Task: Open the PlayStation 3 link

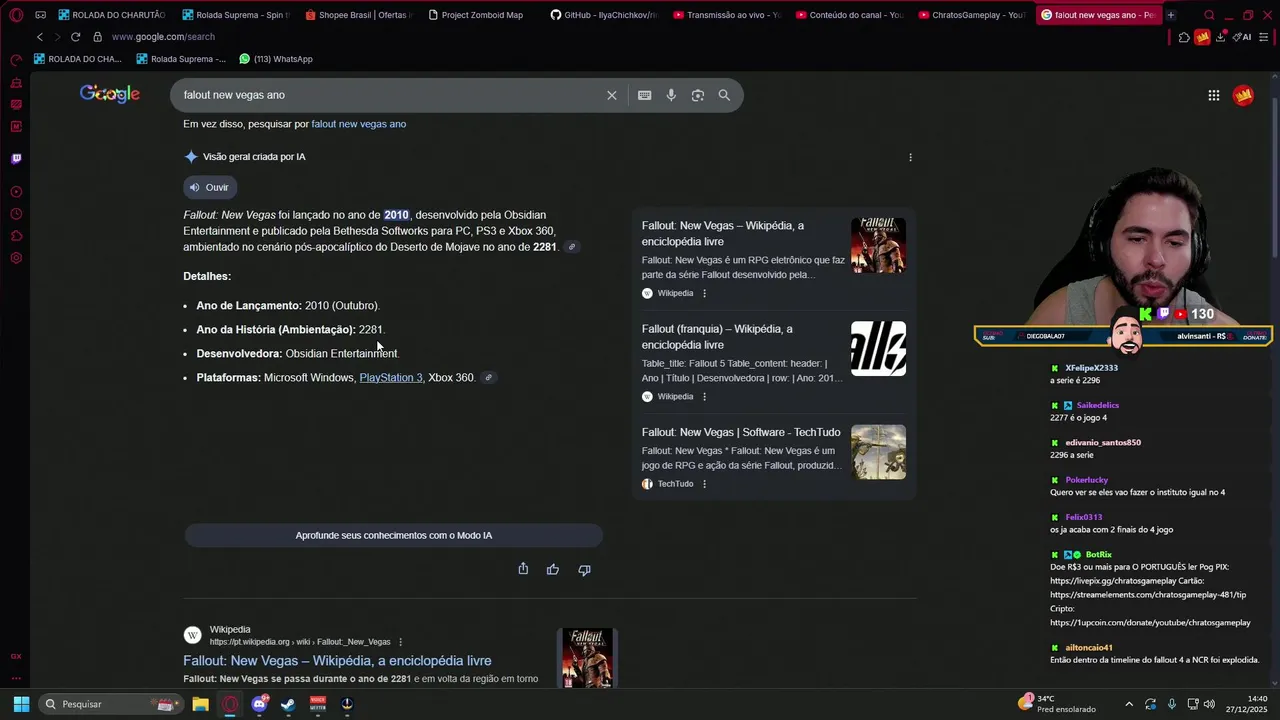Action: (x=391, y=377)
